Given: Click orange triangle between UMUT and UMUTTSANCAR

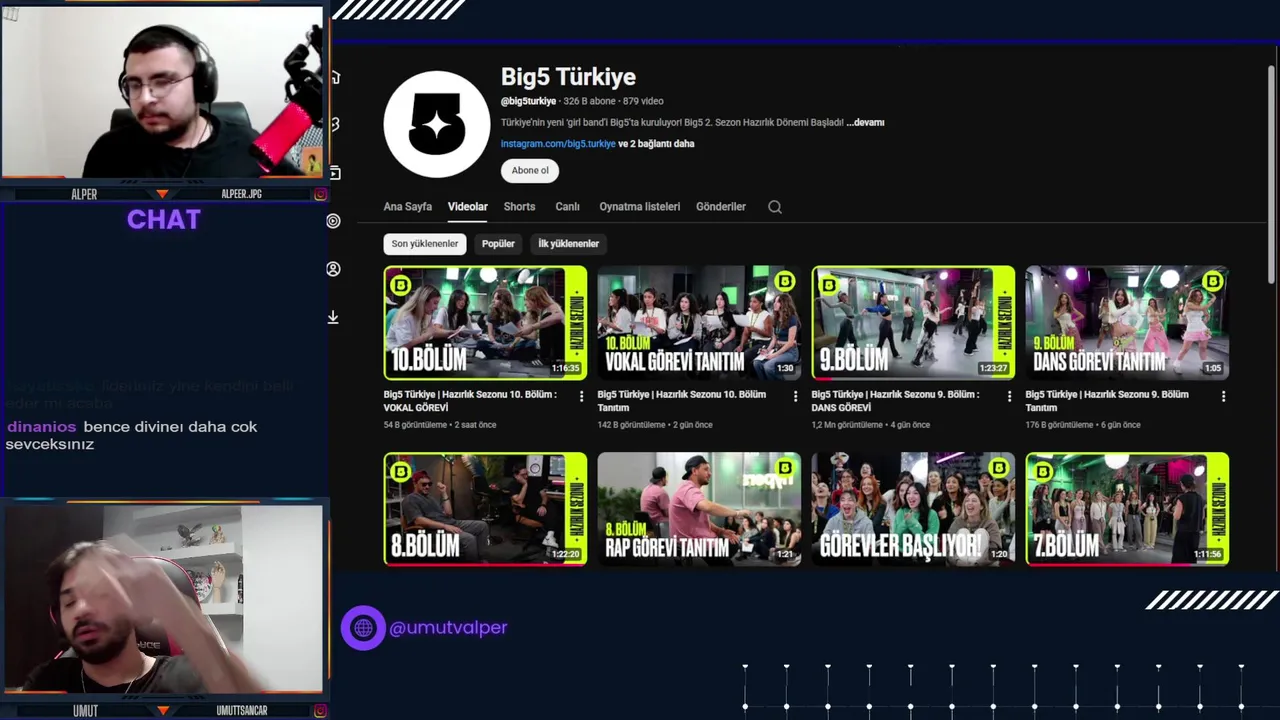Looking at the screenshot, I should pyautogui.click(x=162, y=711).
